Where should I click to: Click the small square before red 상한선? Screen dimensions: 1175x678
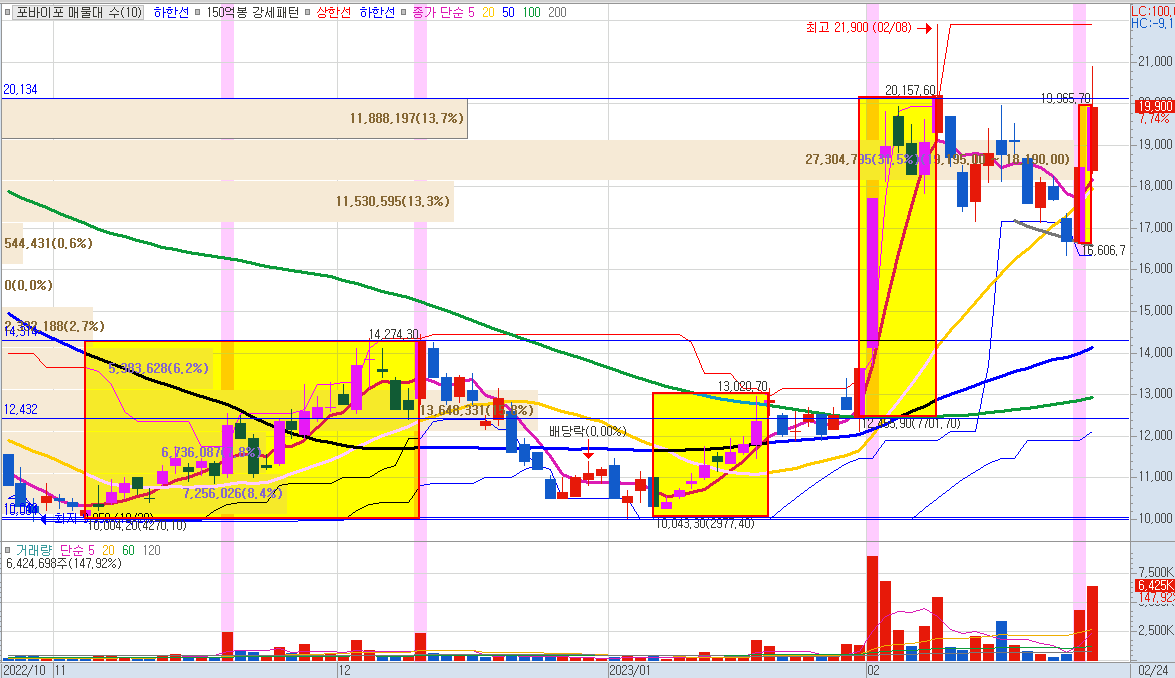308,13
